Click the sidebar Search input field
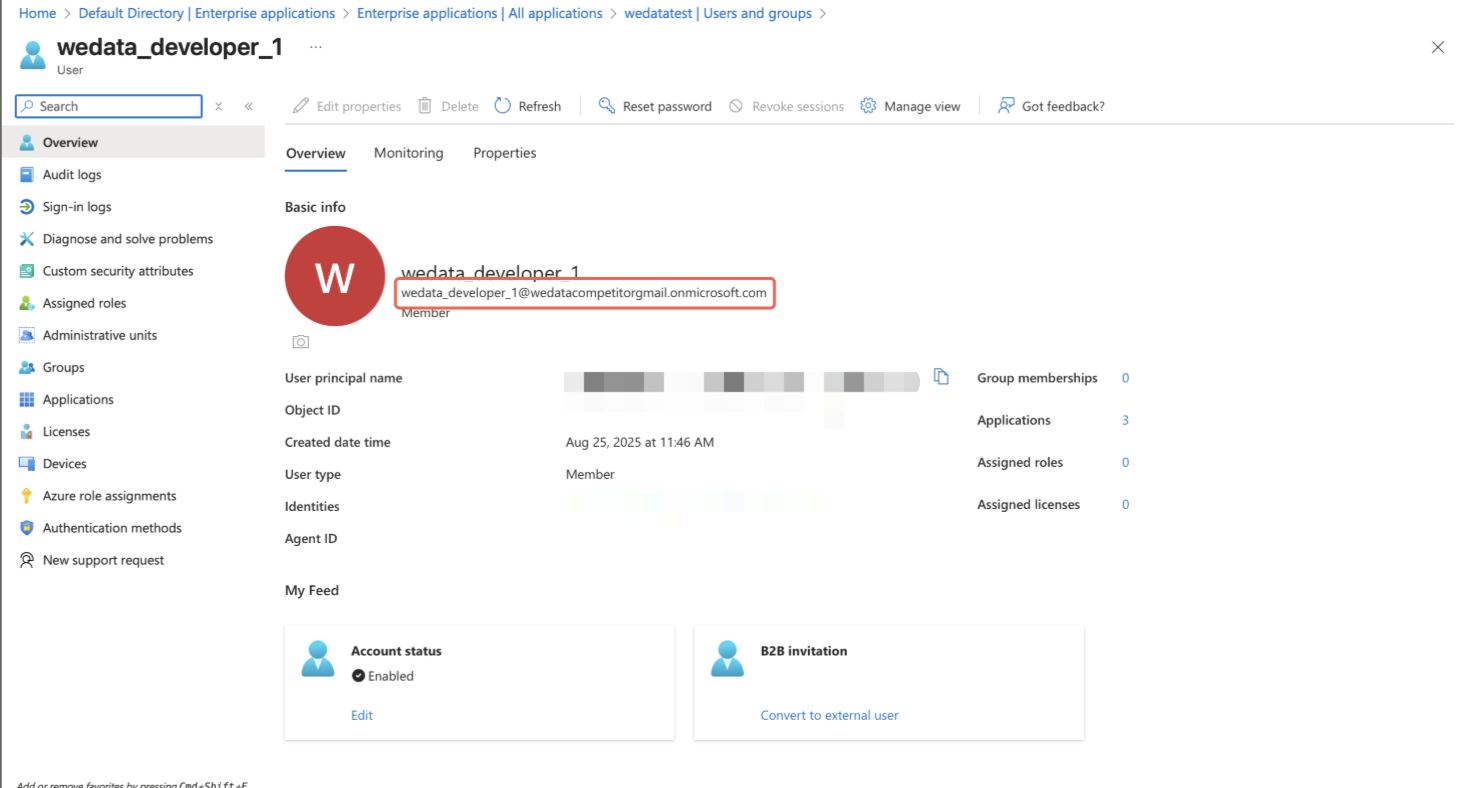The height and width of the screenshot is (788, 1460). point(109,106)
